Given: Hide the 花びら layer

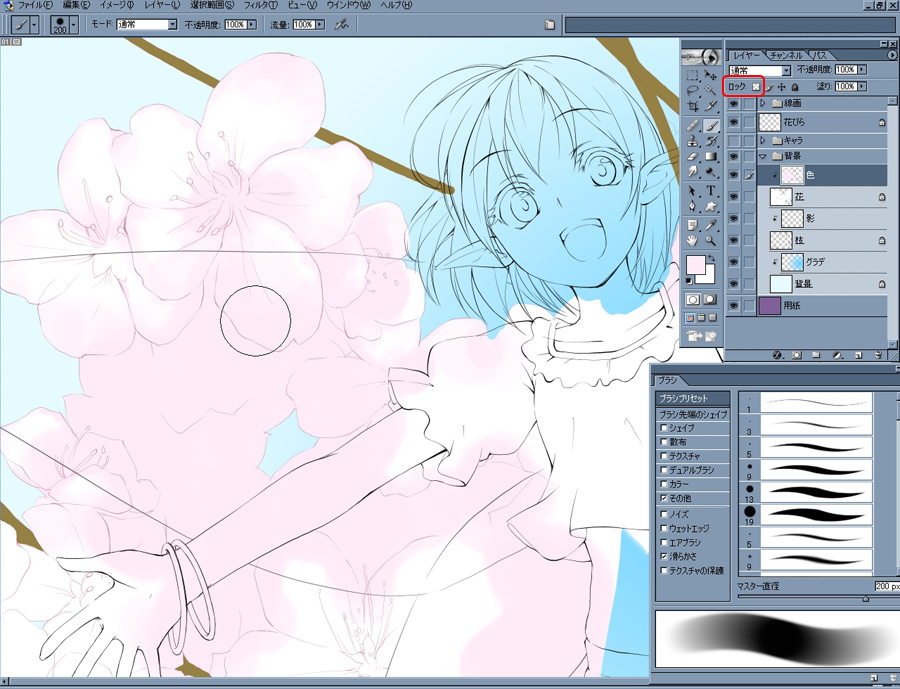Looking at the screenshot, I should click(x=735, y=121).
